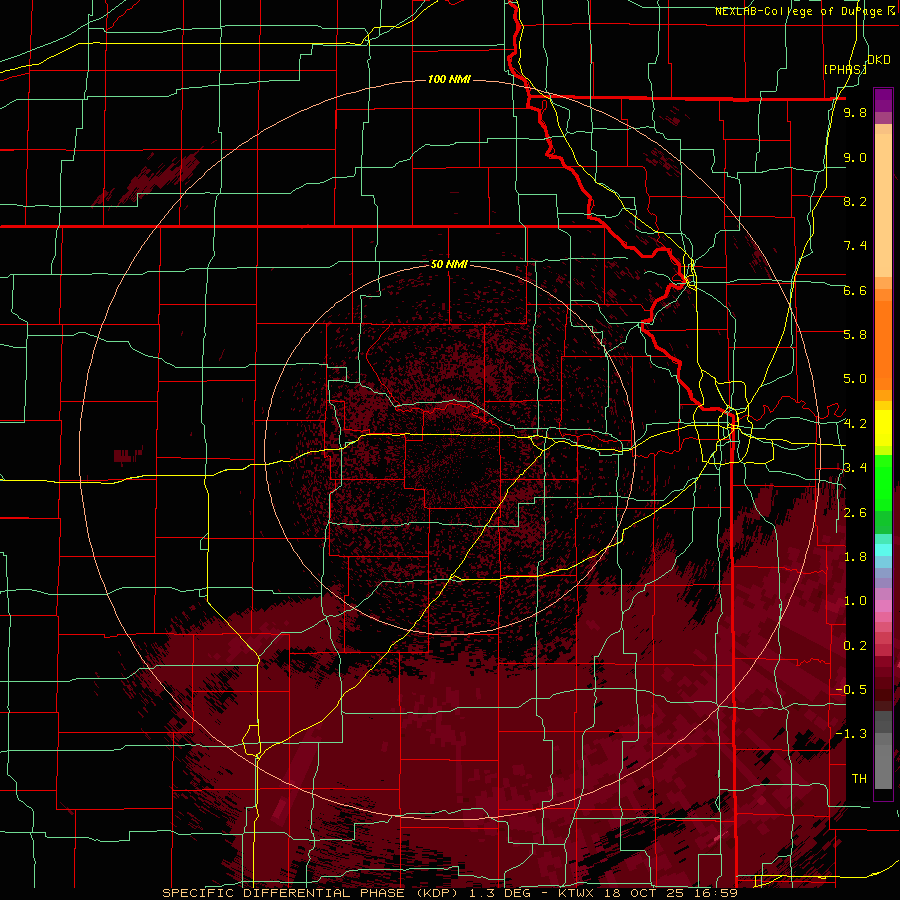Click the "NEXLAB-College of DuPage" header text

point(800,11)
